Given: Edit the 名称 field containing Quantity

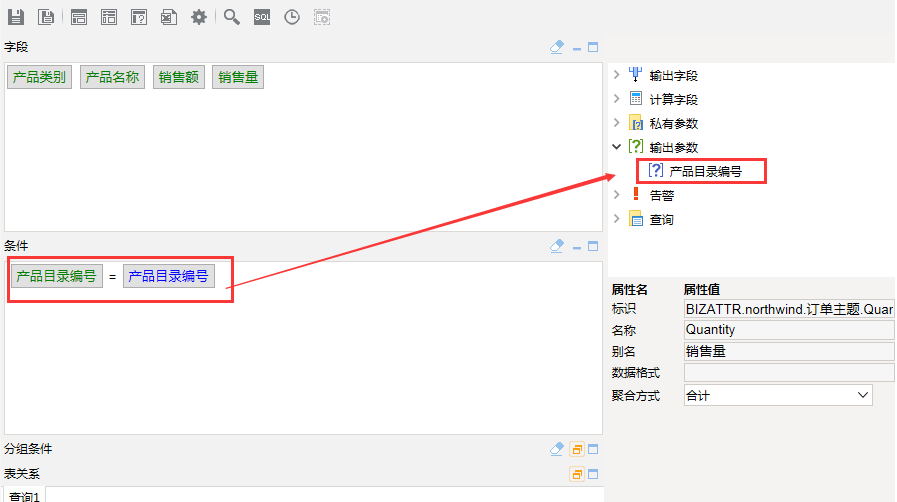Looking at the screenshot, I should pyautogui.click(x=789, y=330).
